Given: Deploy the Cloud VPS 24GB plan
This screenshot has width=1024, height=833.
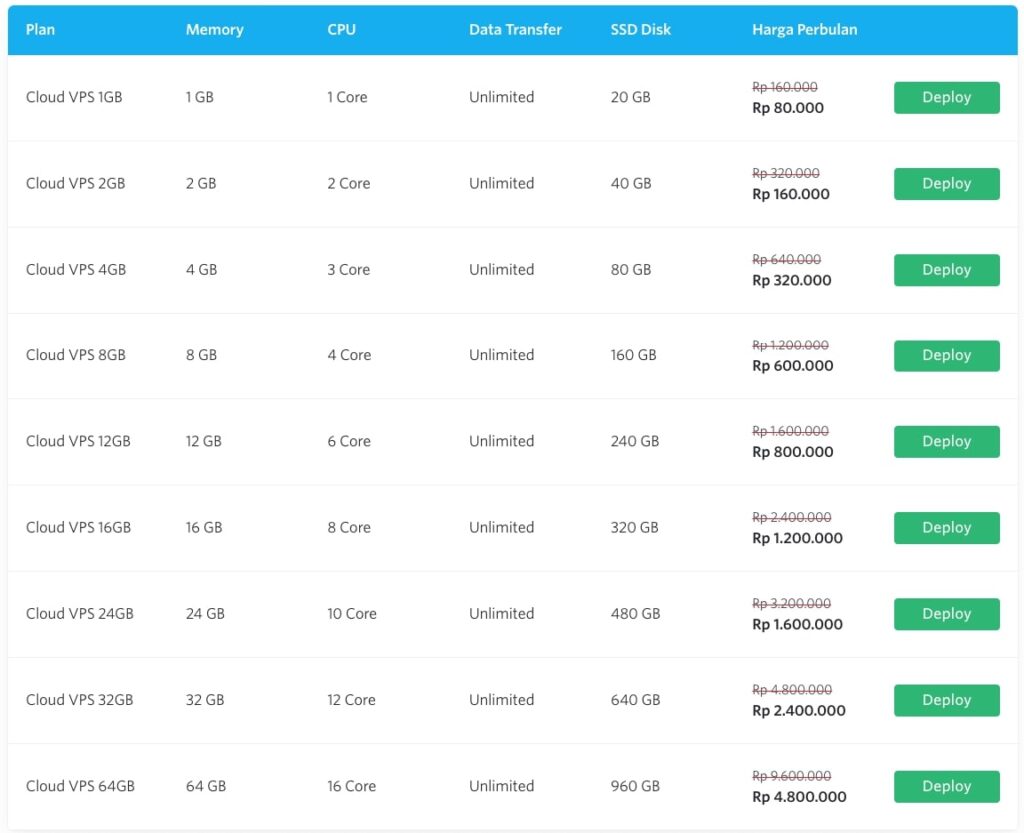Looking at the screenshot, I should [x=946, y=614].
